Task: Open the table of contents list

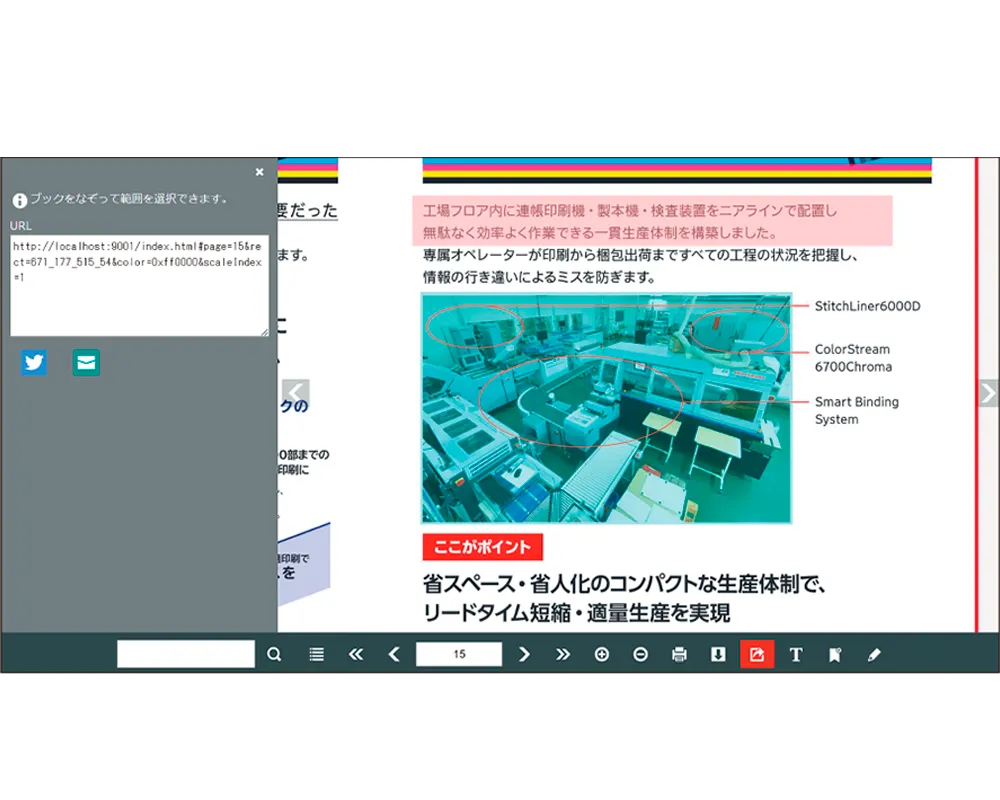Action: pos(317,655)
